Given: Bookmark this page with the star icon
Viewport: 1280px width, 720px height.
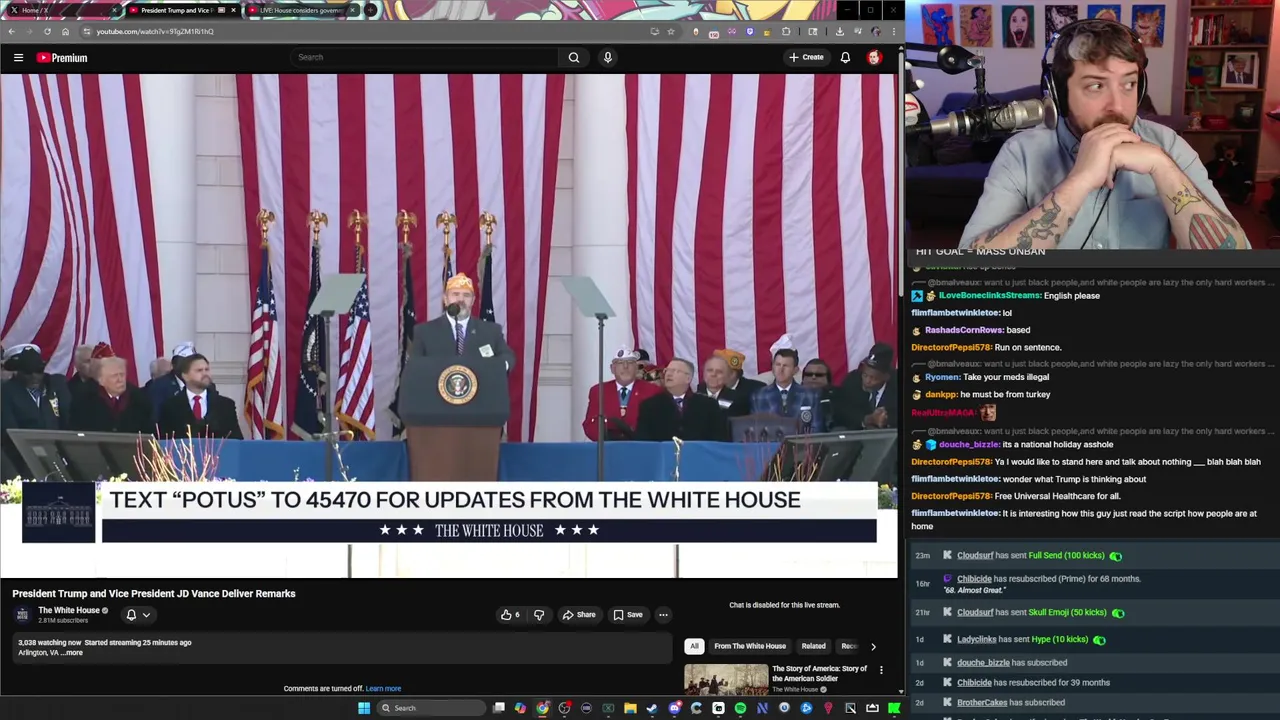Looking at the screenshot, I should 670,31.
